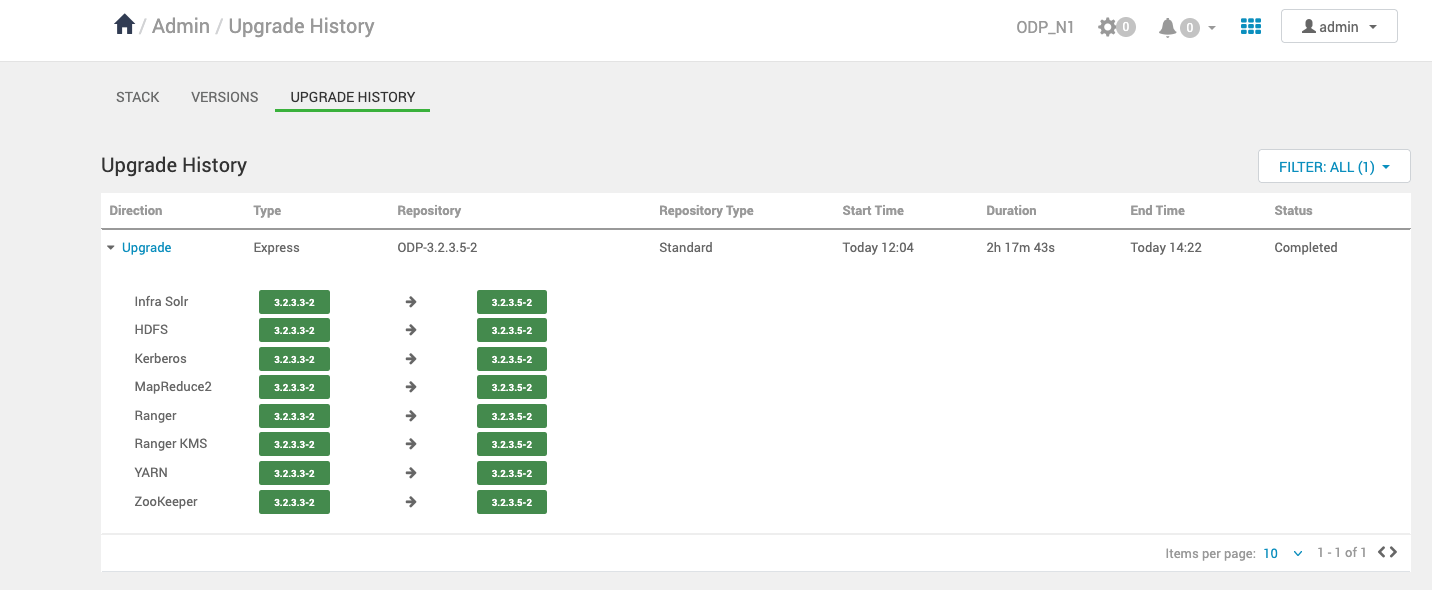Select the Upgrade History tab

coord(352,97)
